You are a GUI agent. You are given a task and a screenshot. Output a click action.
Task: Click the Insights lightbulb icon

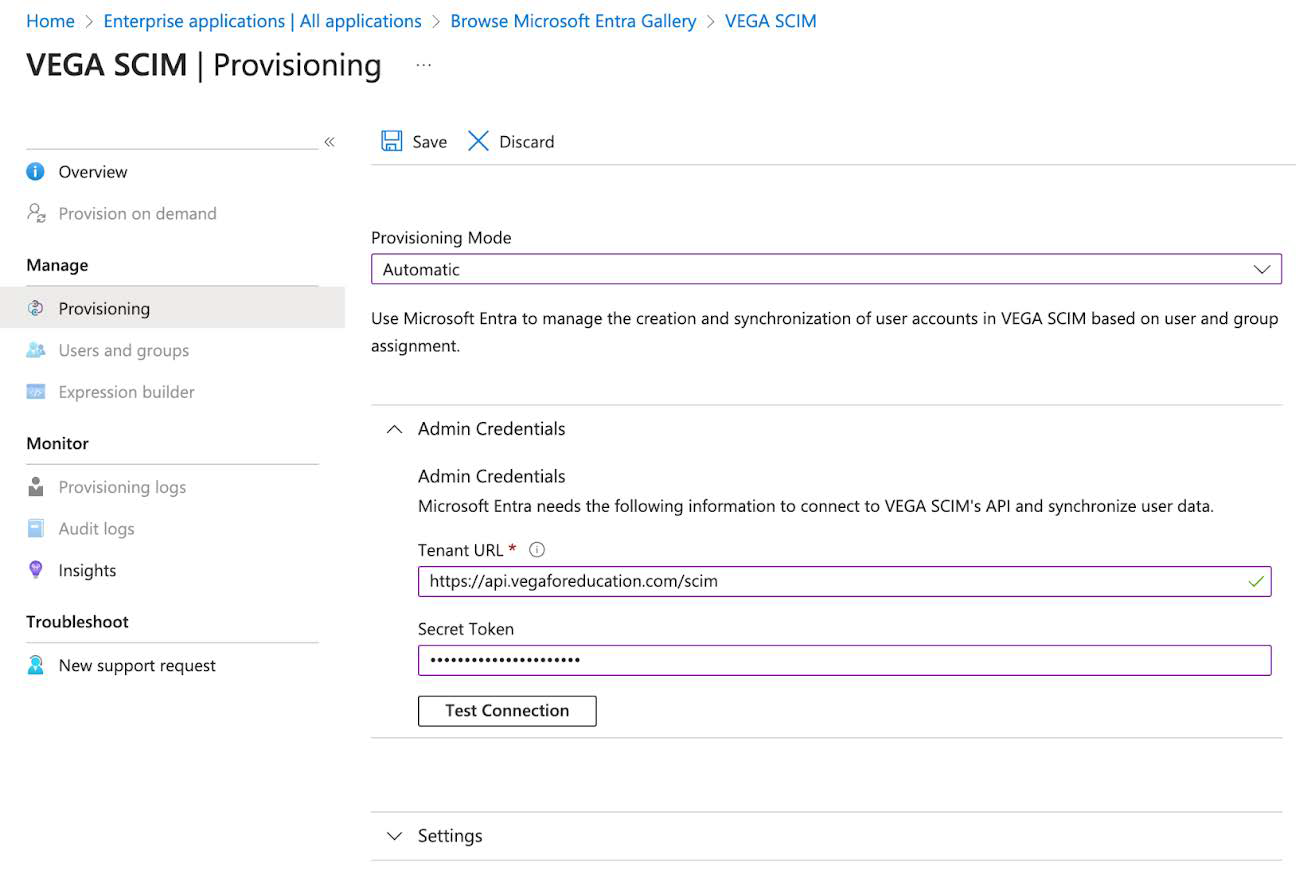tap(36, 570)
